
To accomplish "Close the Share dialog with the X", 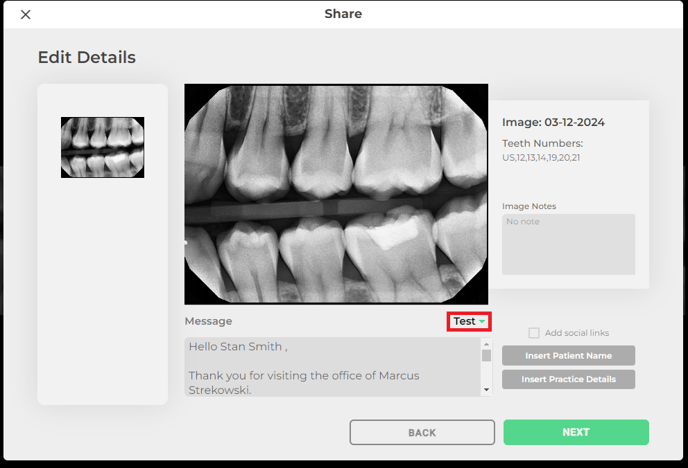I will pyautogui.click(x=25, y=14).
